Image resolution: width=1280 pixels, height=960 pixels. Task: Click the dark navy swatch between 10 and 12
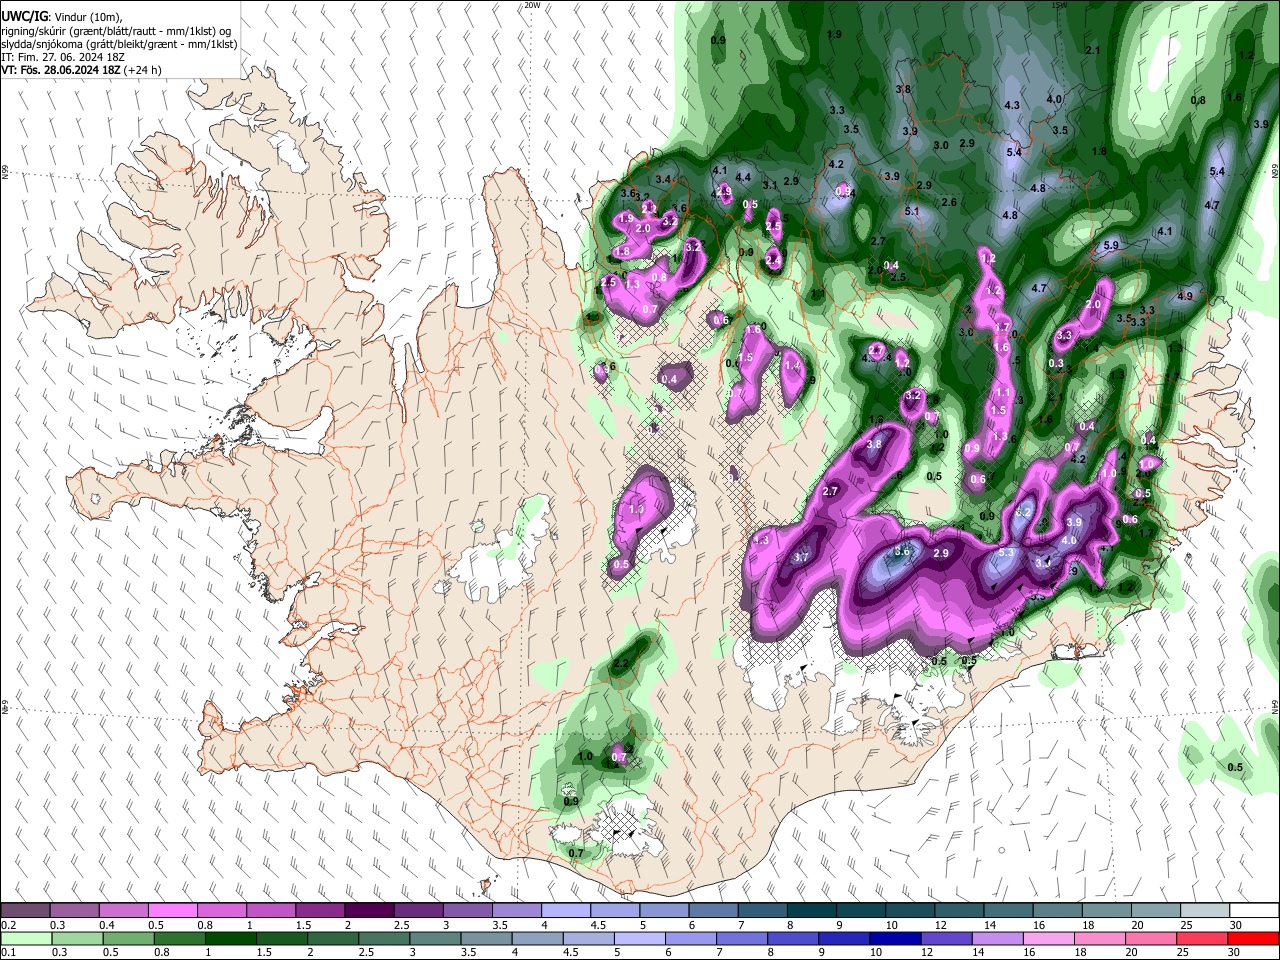tap(893, 938)
